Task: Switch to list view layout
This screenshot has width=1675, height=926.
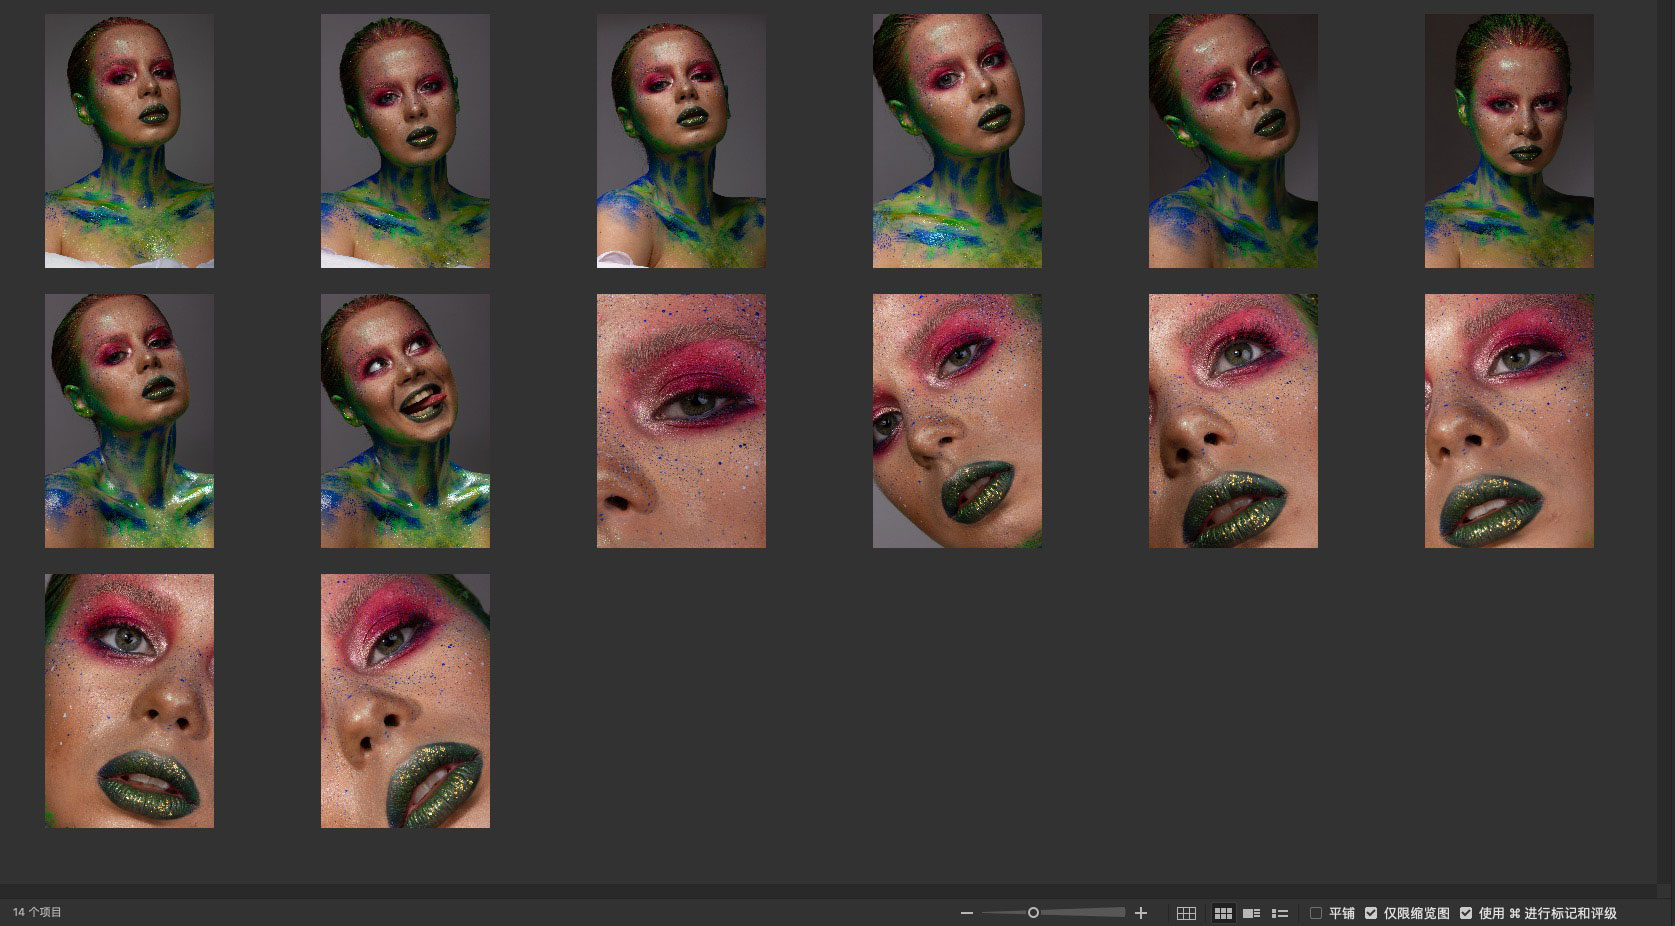Action: (x=1279, y=913)
